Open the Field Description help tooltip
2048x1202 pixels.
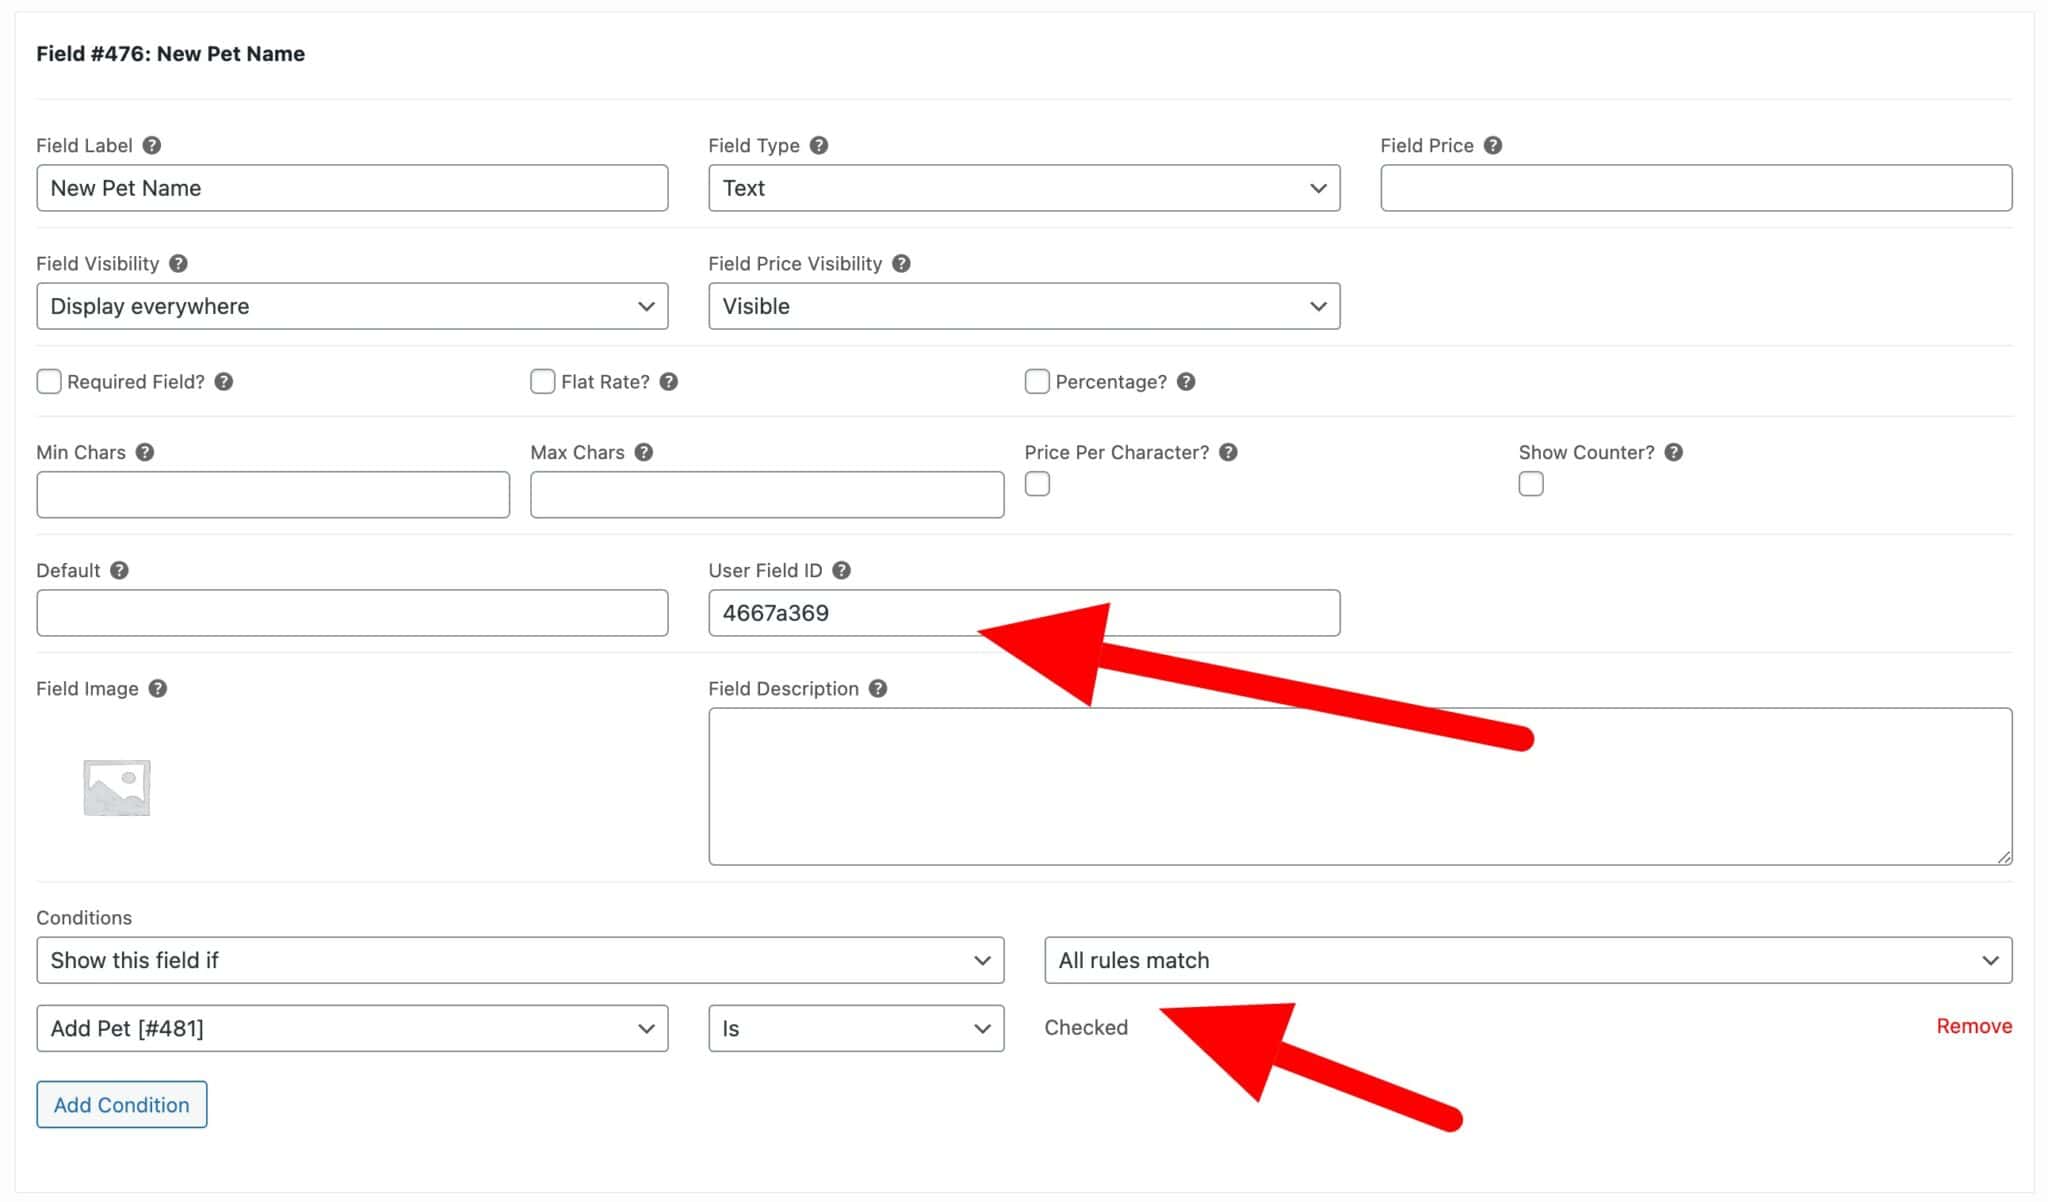click(878, 688)
